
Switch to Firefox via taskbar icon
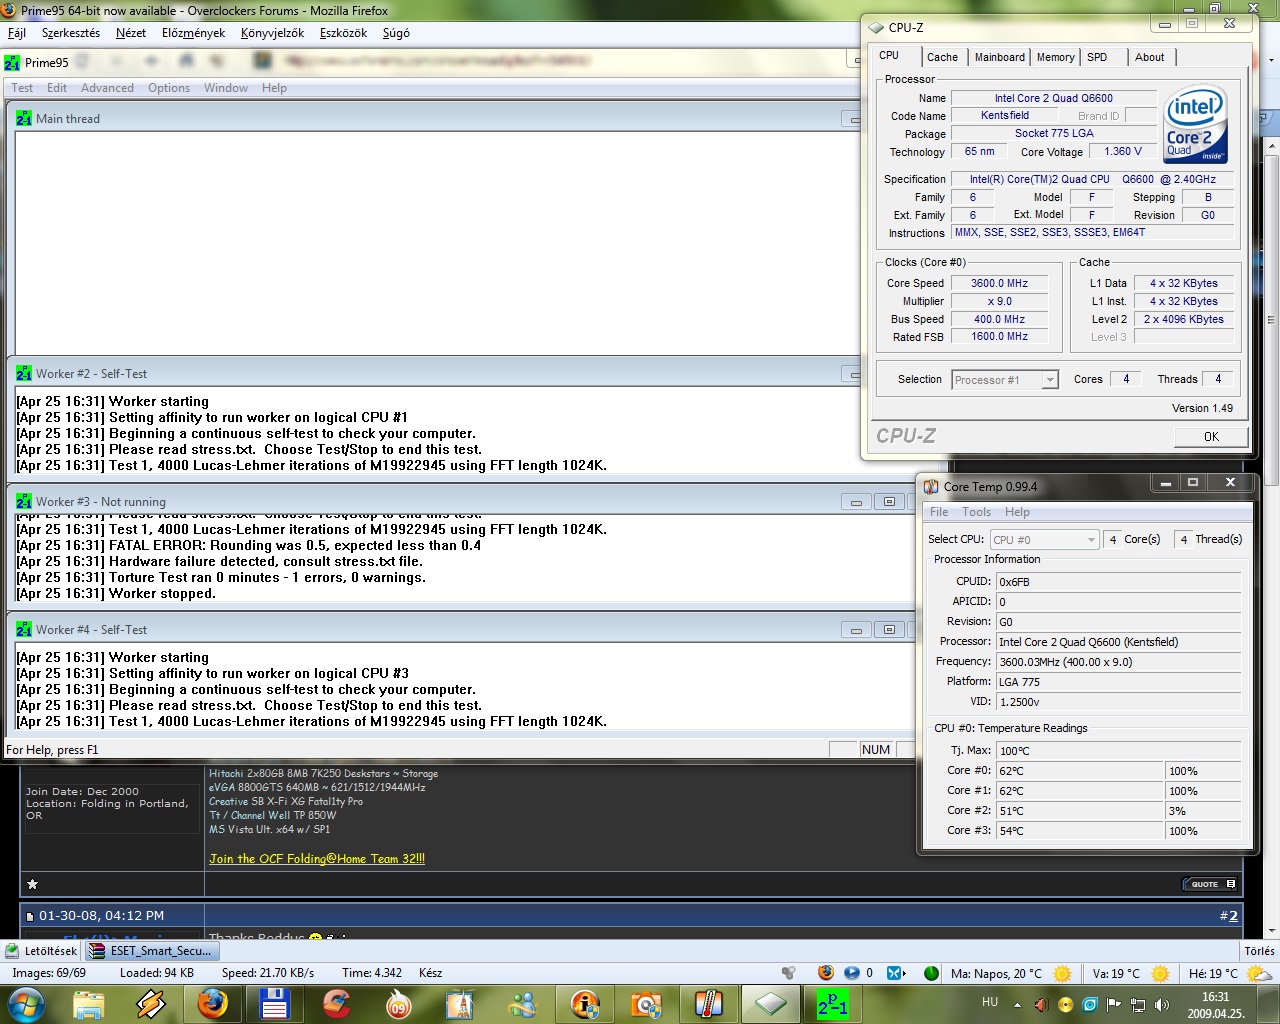213,1004
